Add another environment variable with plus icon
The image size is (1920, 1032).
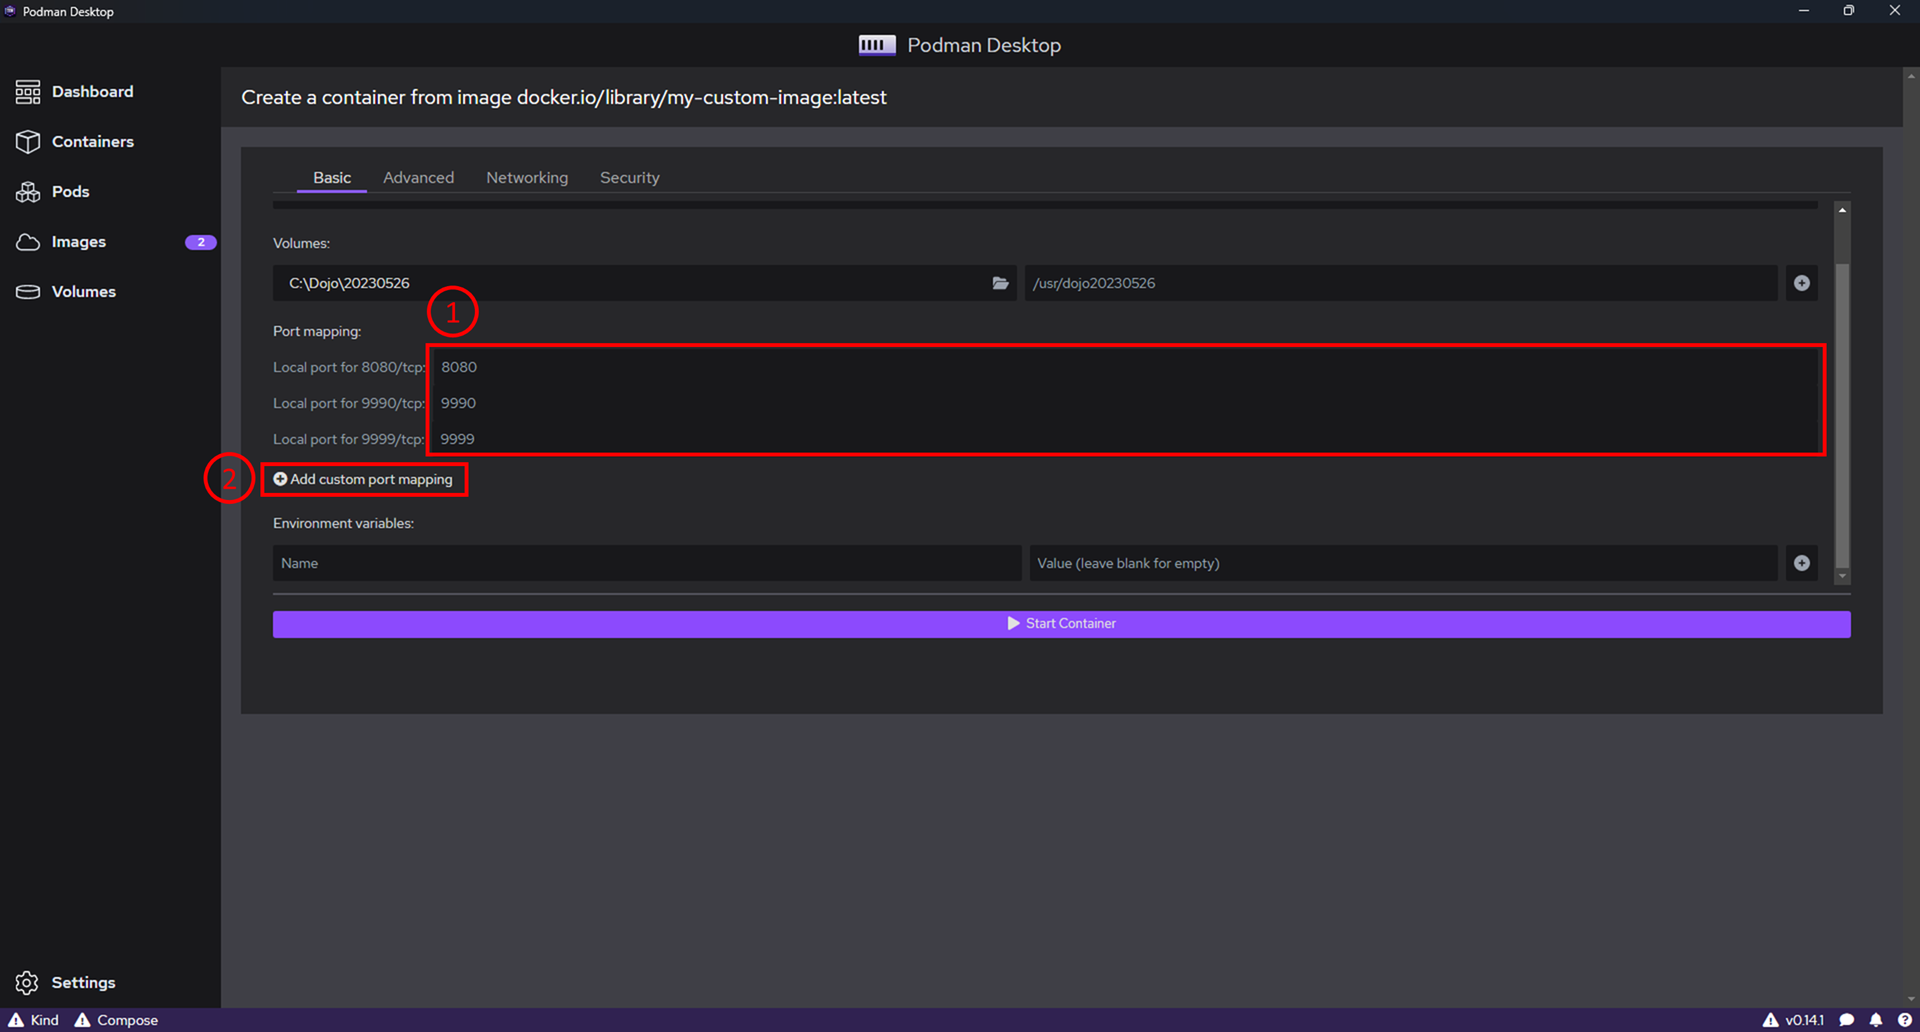(x=1802, y=563)
